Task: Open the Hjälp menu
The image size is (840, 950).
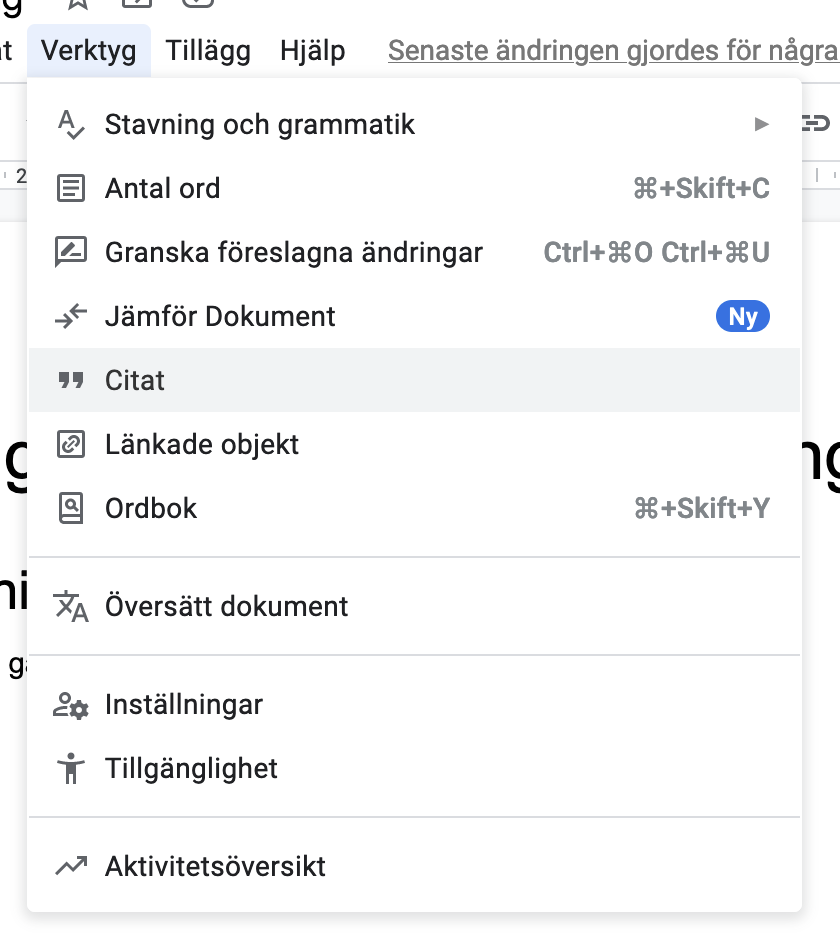Action: point(313,50)
